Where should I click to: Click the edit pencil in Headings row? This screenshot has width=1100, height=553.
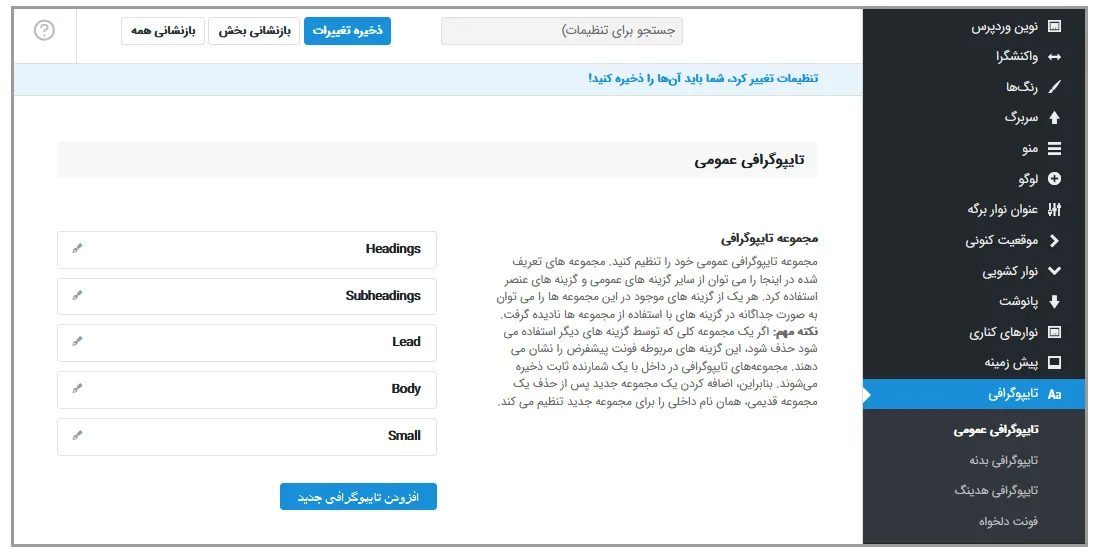pyautogui.click(x=77, y=248)
